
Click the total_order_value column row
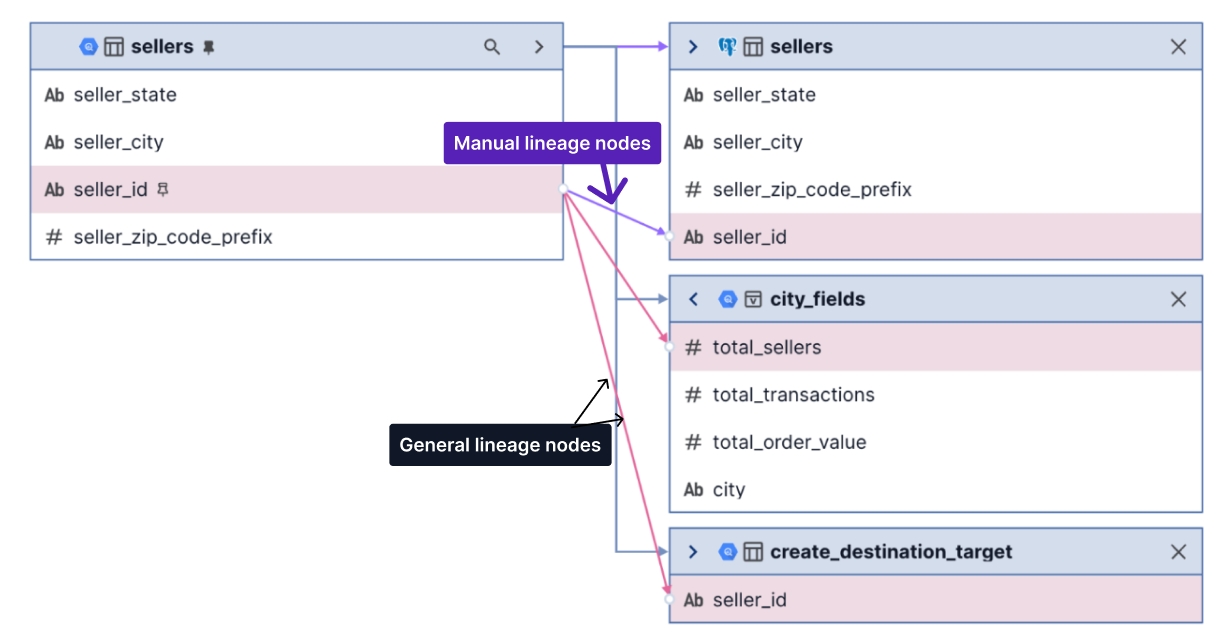tap(788, 442)
